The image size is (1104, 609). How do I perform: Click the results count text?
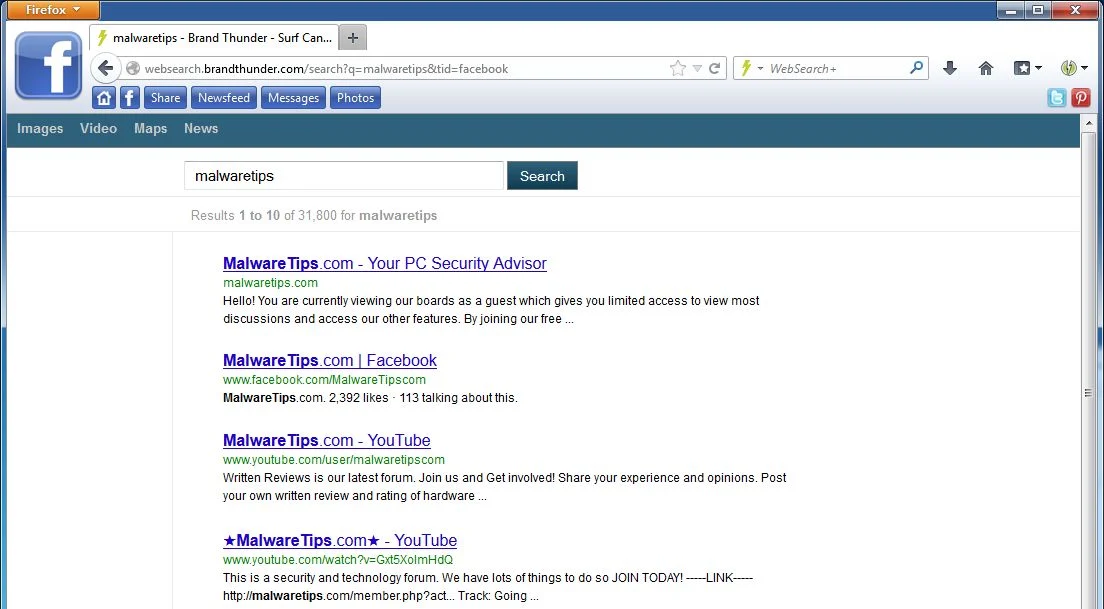tap(314, 215)
